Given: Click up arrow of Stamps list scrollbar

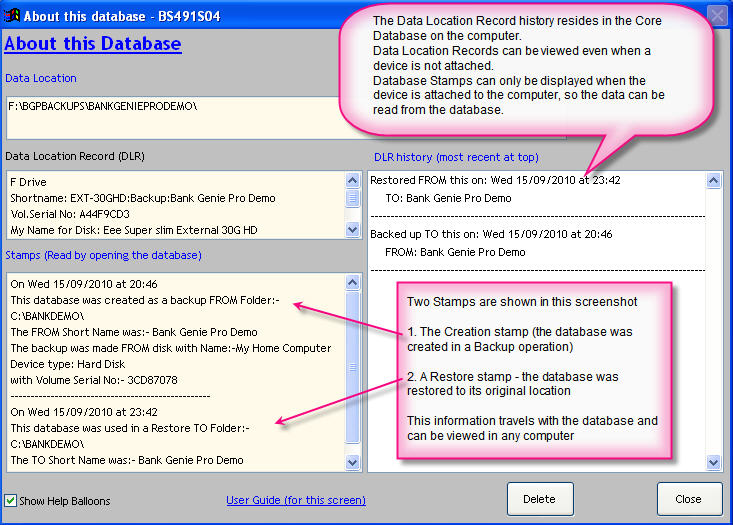Looking at the screenshot, I should [352, 282].
